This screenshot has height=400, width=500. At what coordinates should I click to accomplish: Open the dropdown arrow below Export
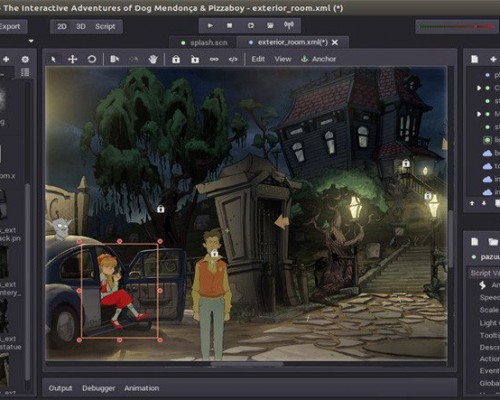[x=31, y=41]
